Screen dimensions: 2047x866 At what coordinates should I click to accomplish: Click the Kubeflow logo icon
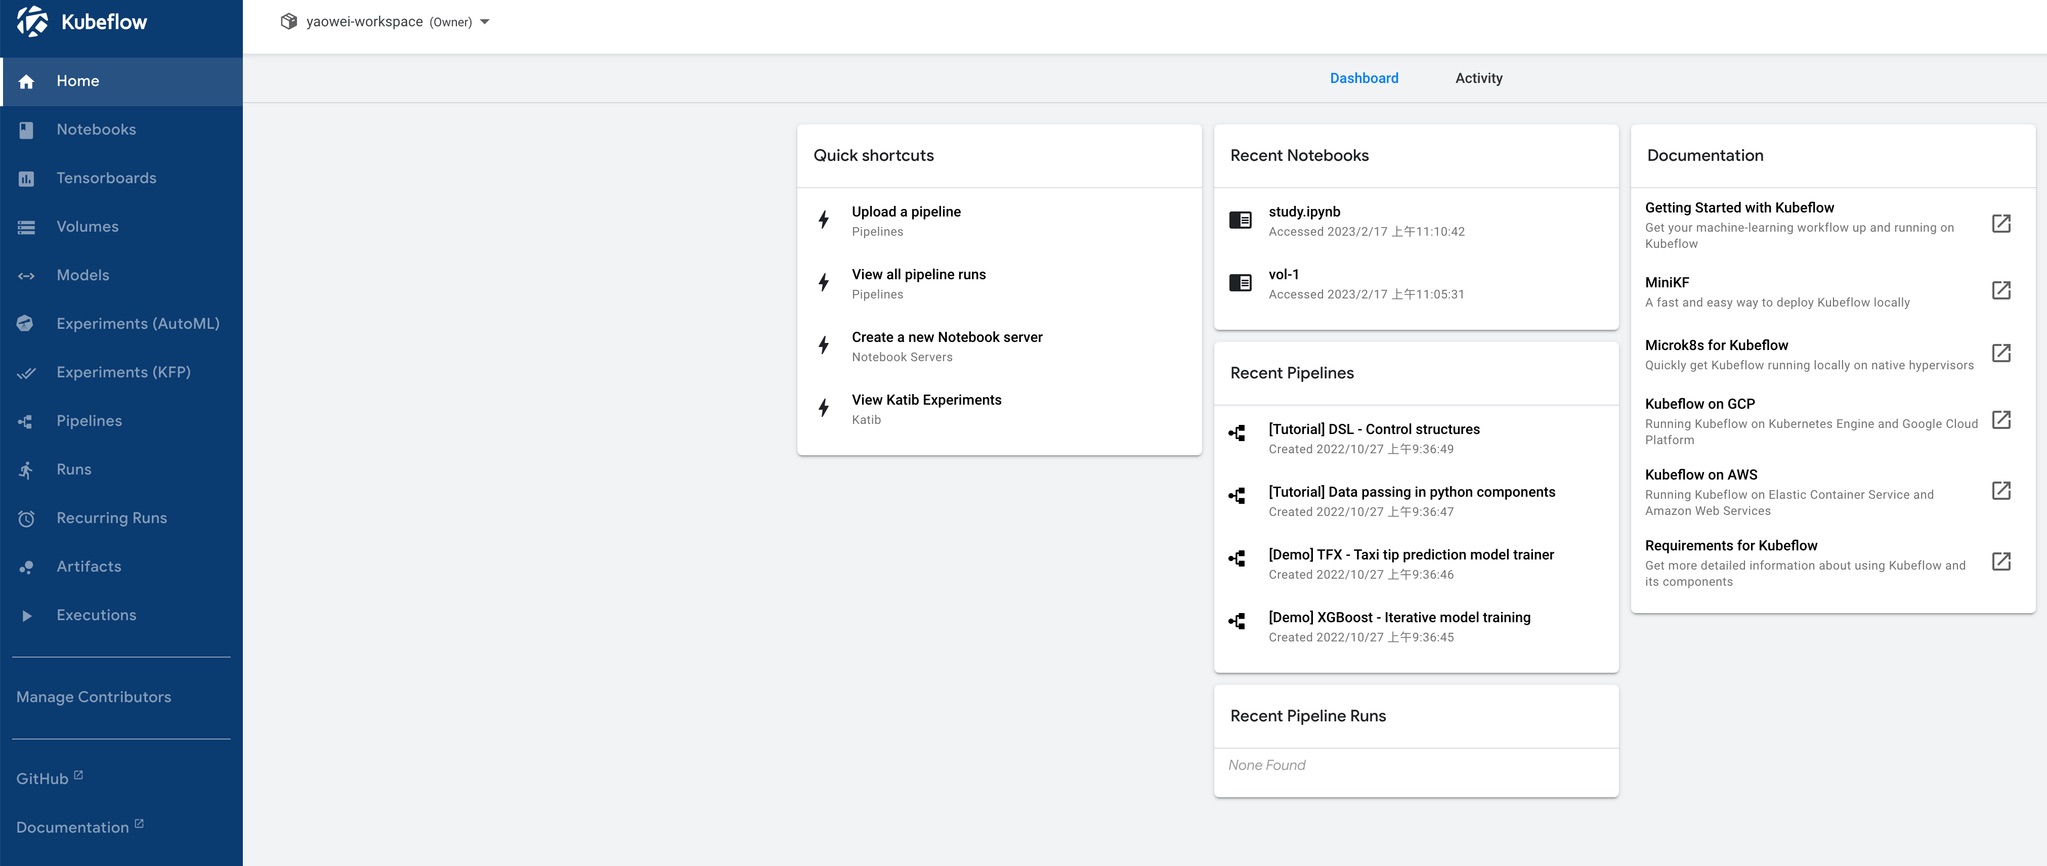32,21
